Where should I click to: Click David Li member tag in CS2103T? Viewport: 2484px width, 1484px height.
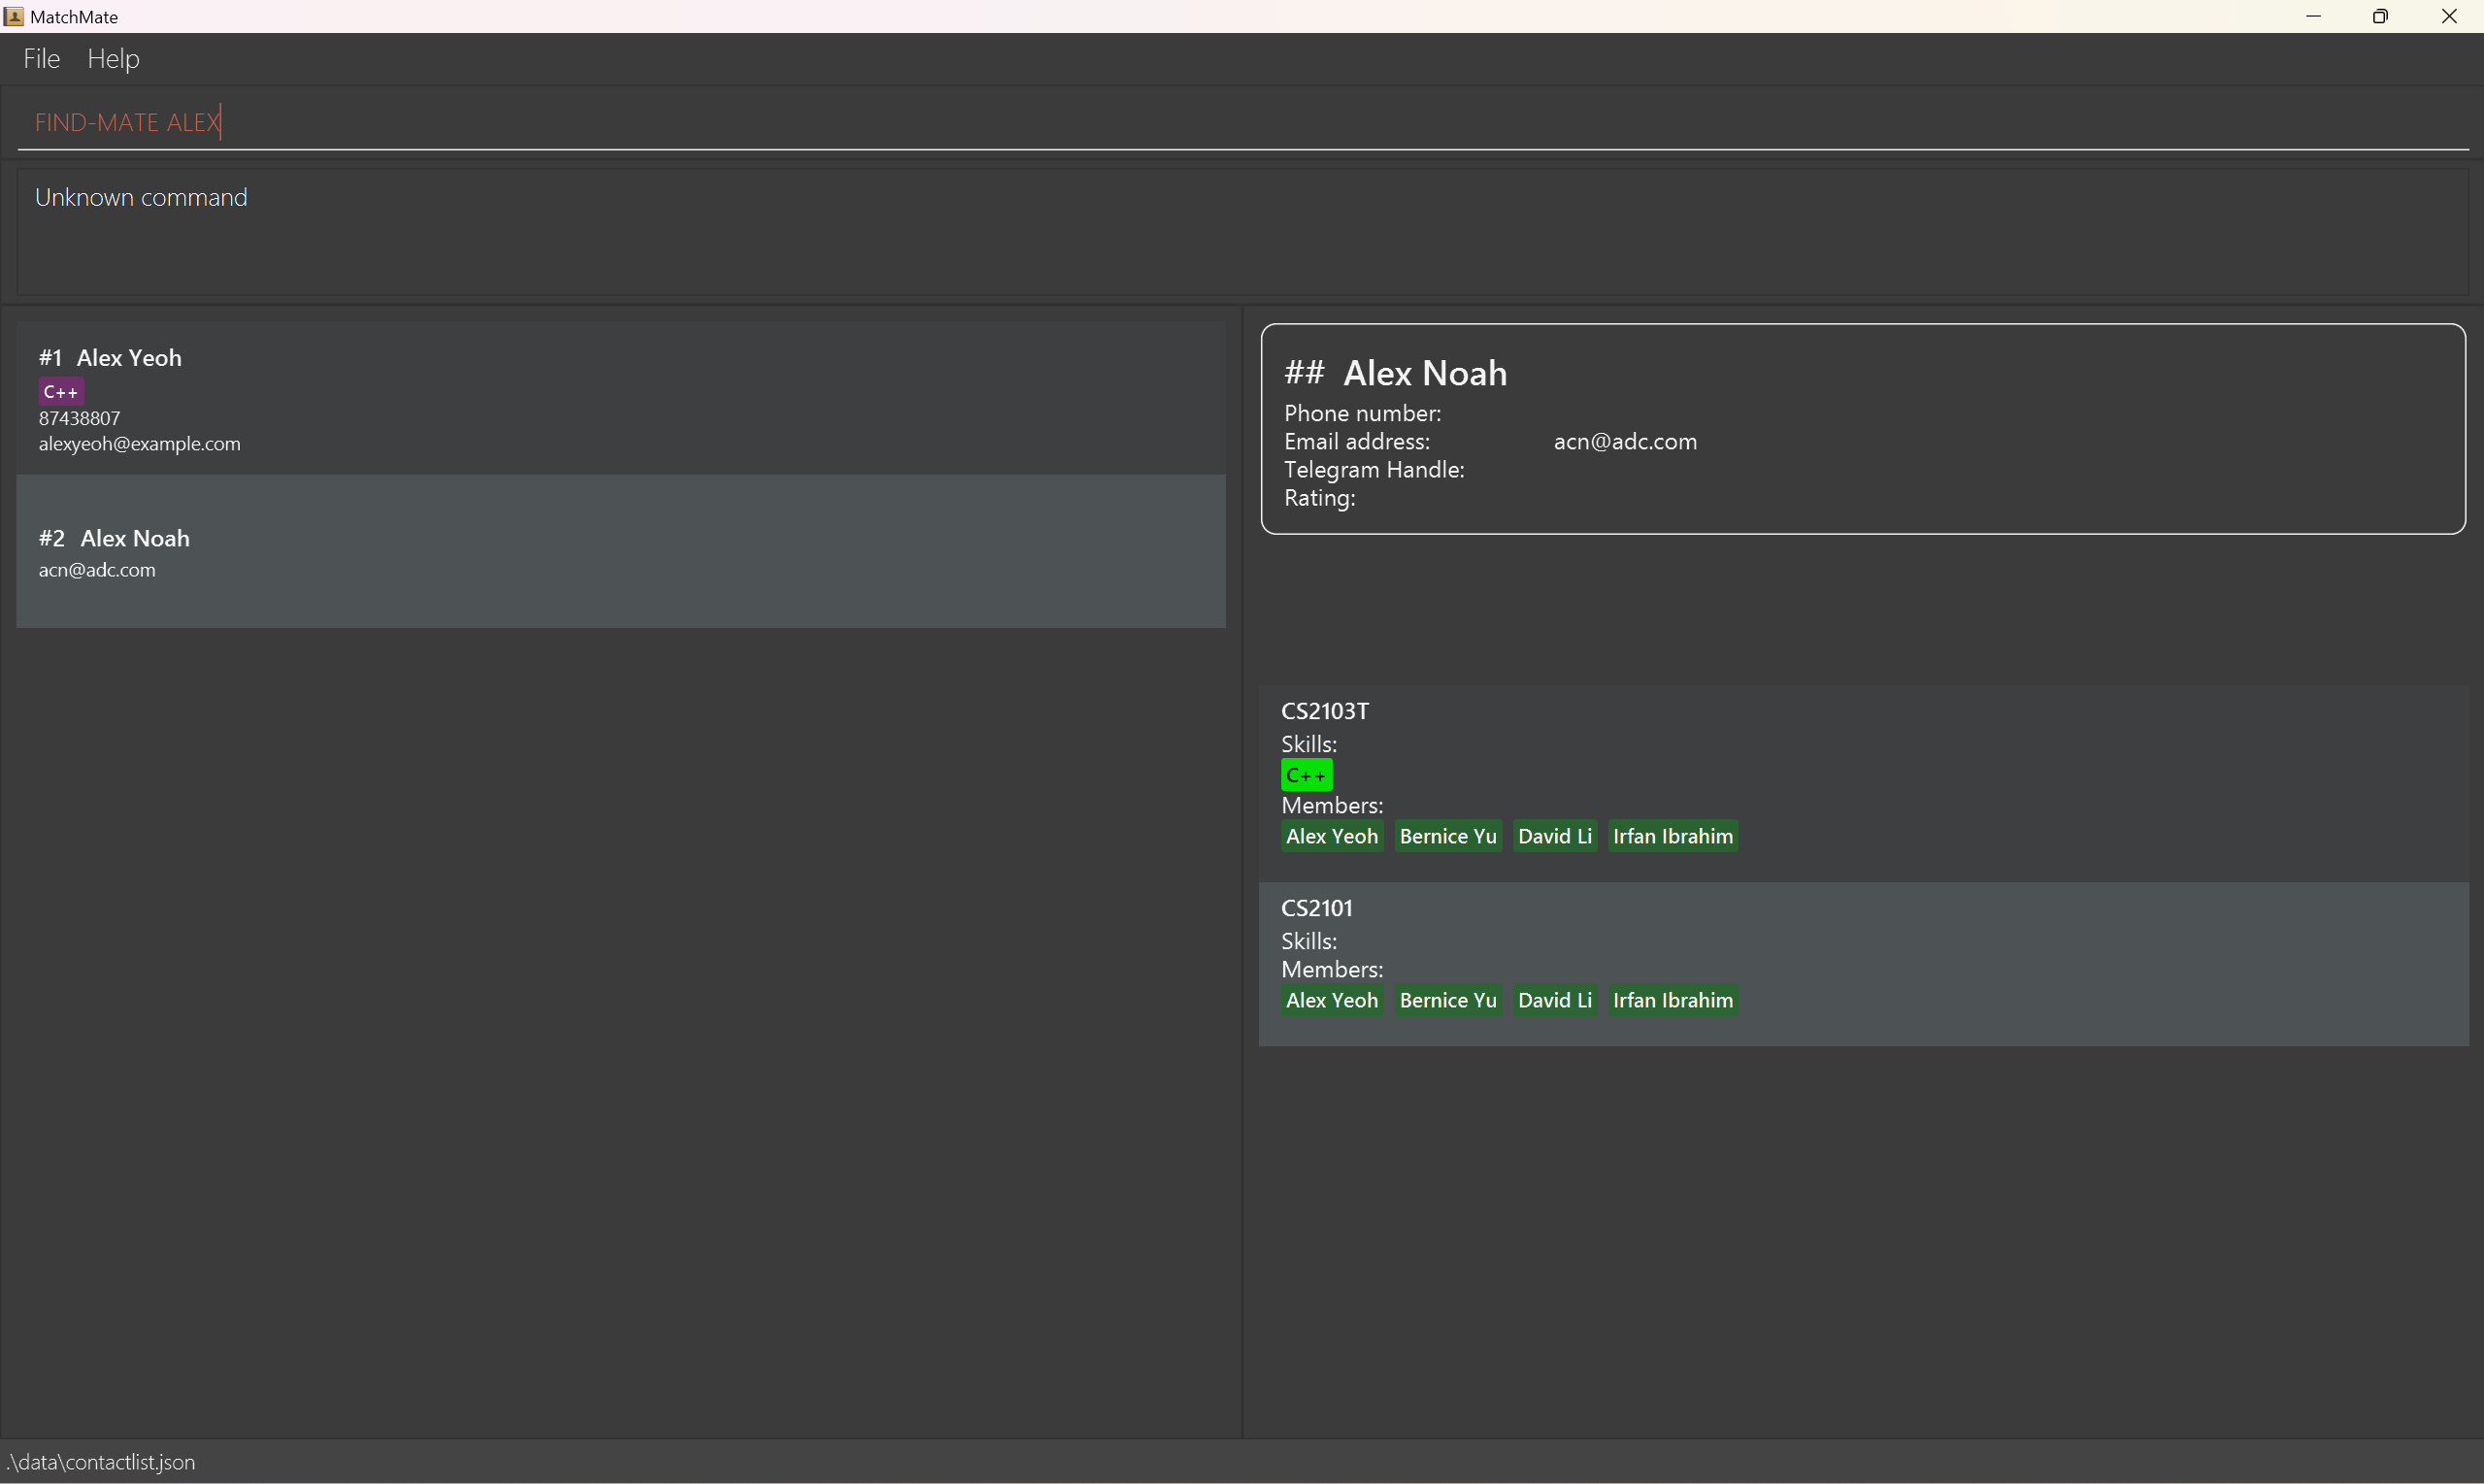pos(1554,836)
